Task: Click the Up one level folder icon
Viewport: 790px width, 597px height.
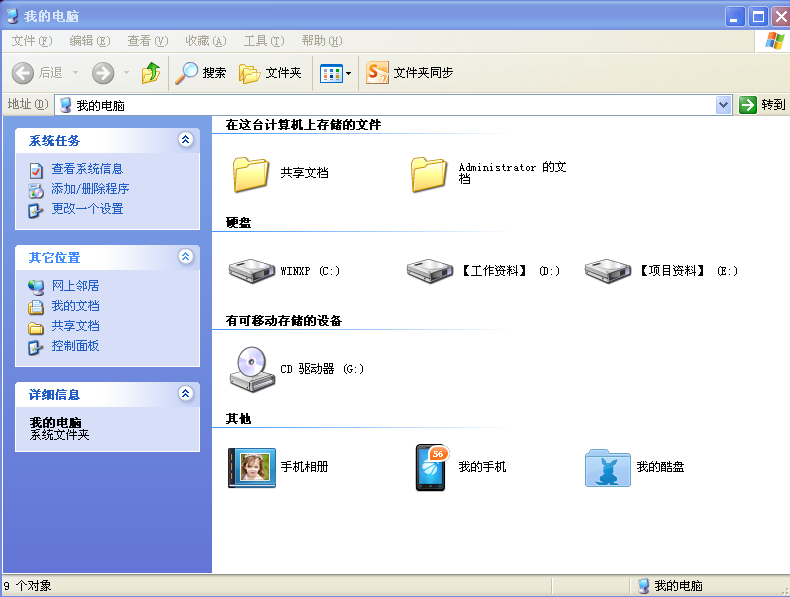Action: coord(151,73)
